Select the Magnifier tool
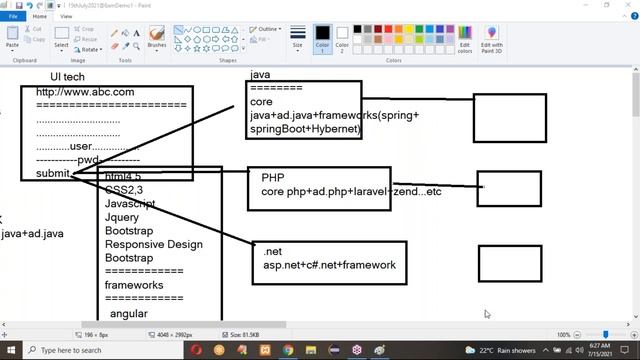Screen dimensions: 640x360 [136, 46]
